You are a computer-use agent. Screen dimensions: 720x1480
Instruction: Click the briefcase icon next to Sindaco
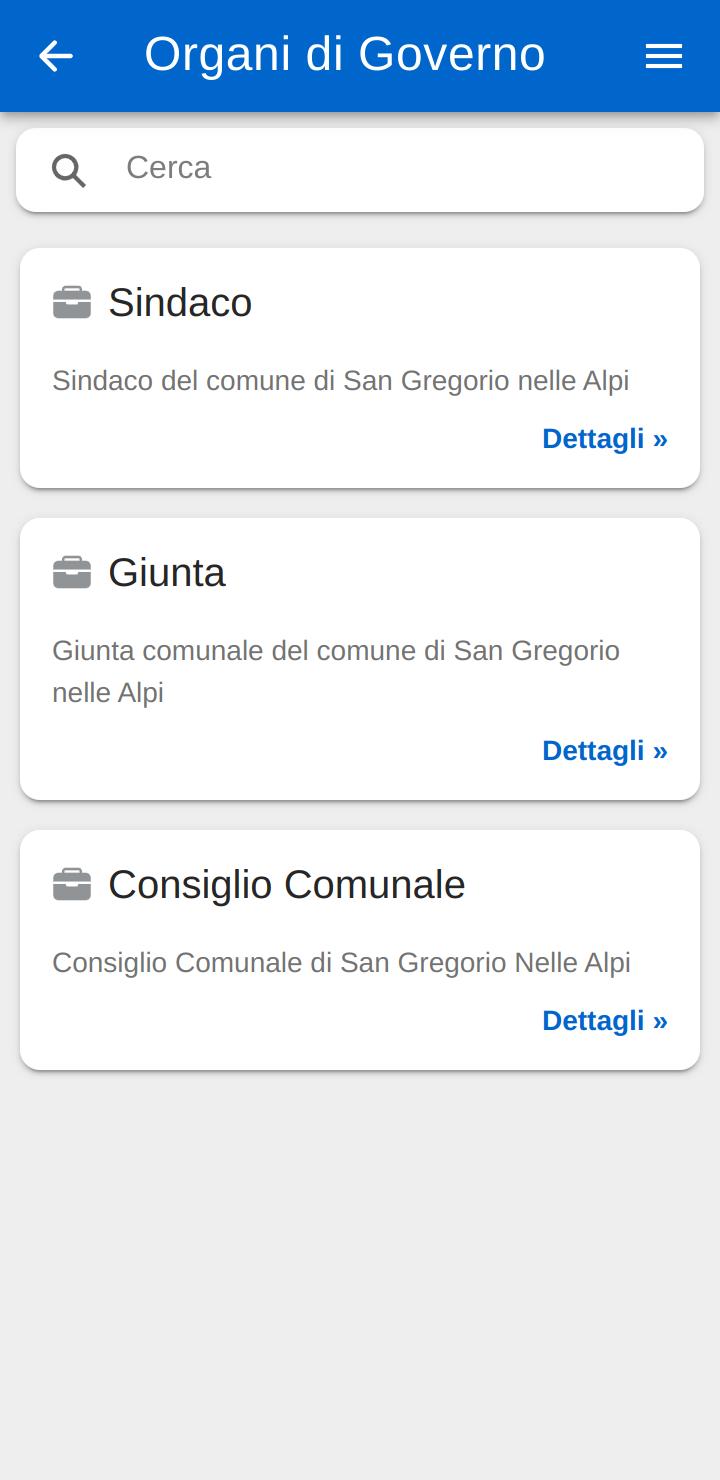pyautogui.click(x=72, y=302)
